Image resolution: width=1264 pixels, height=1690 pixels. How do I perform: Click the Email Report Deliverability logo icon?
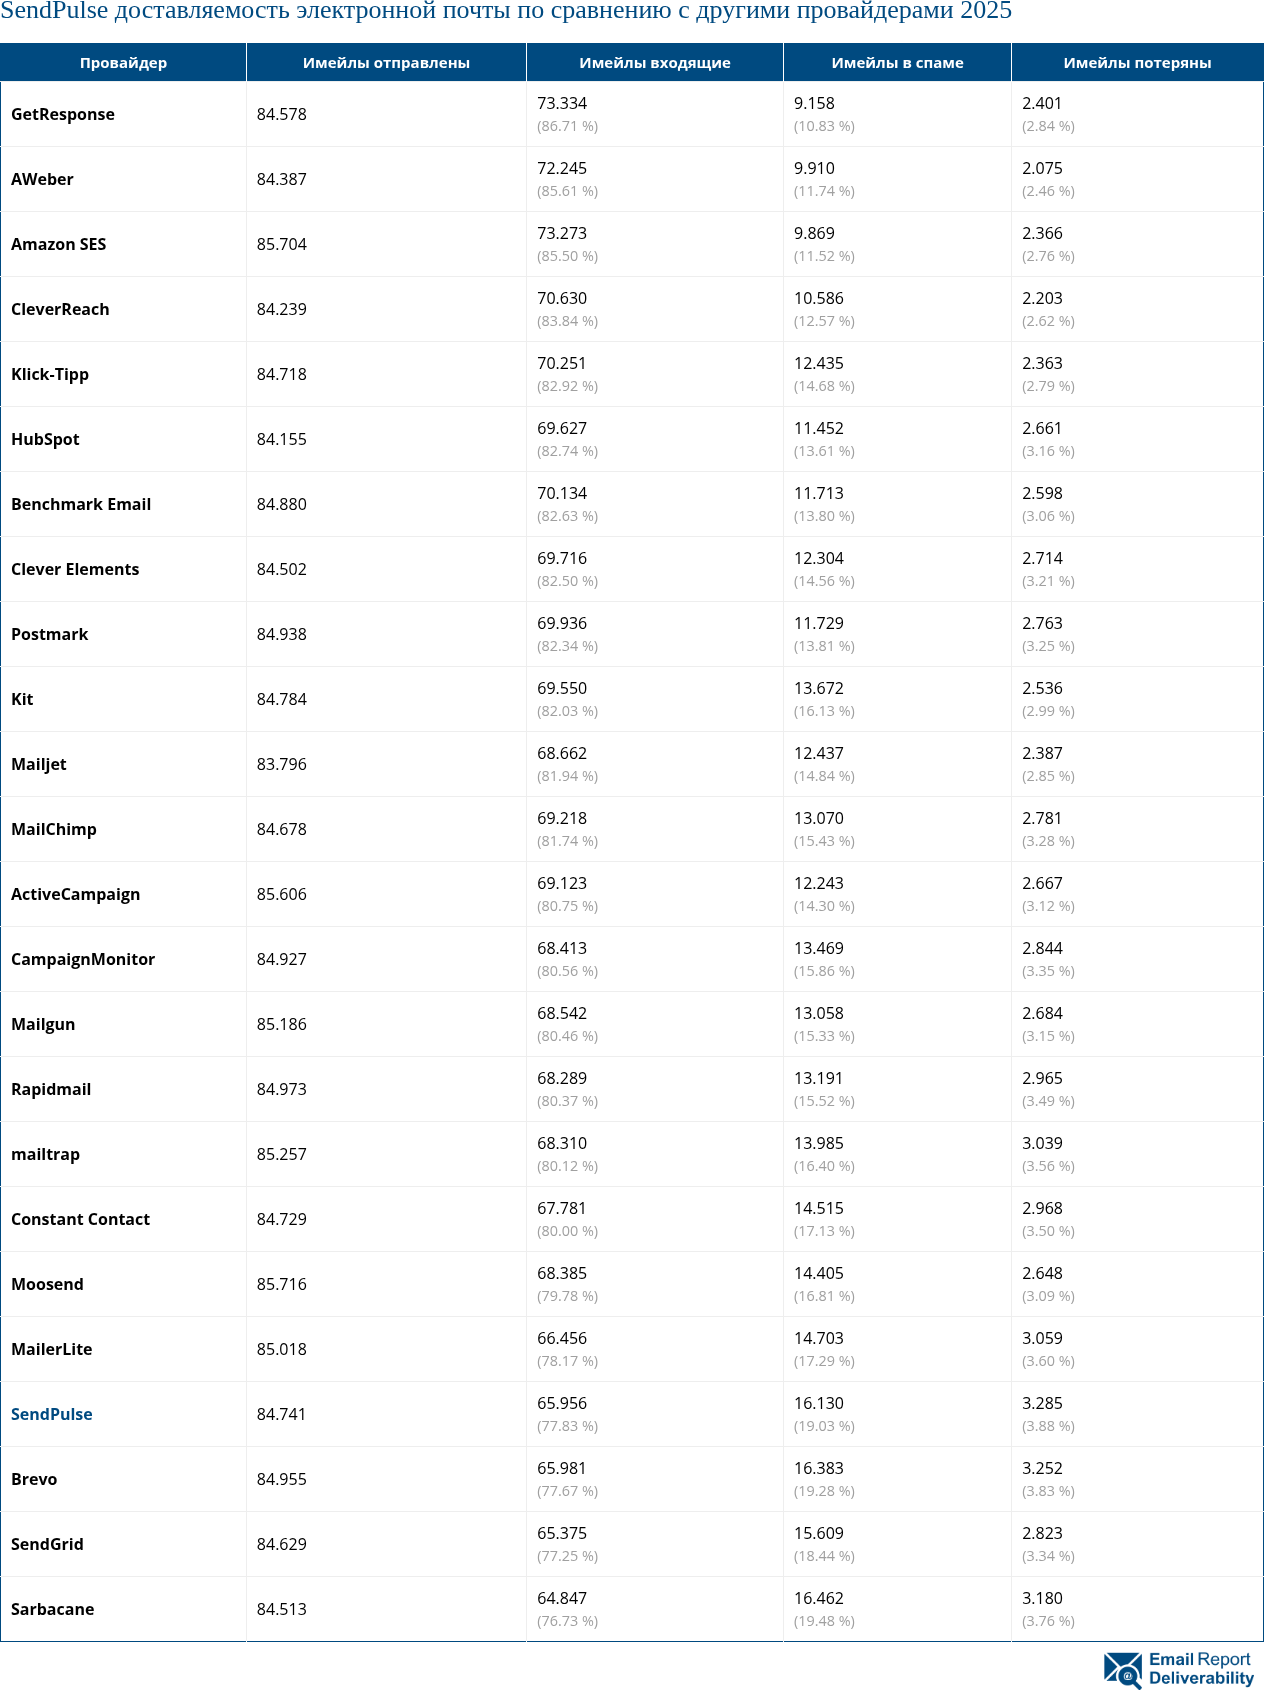point(1122,1669)
